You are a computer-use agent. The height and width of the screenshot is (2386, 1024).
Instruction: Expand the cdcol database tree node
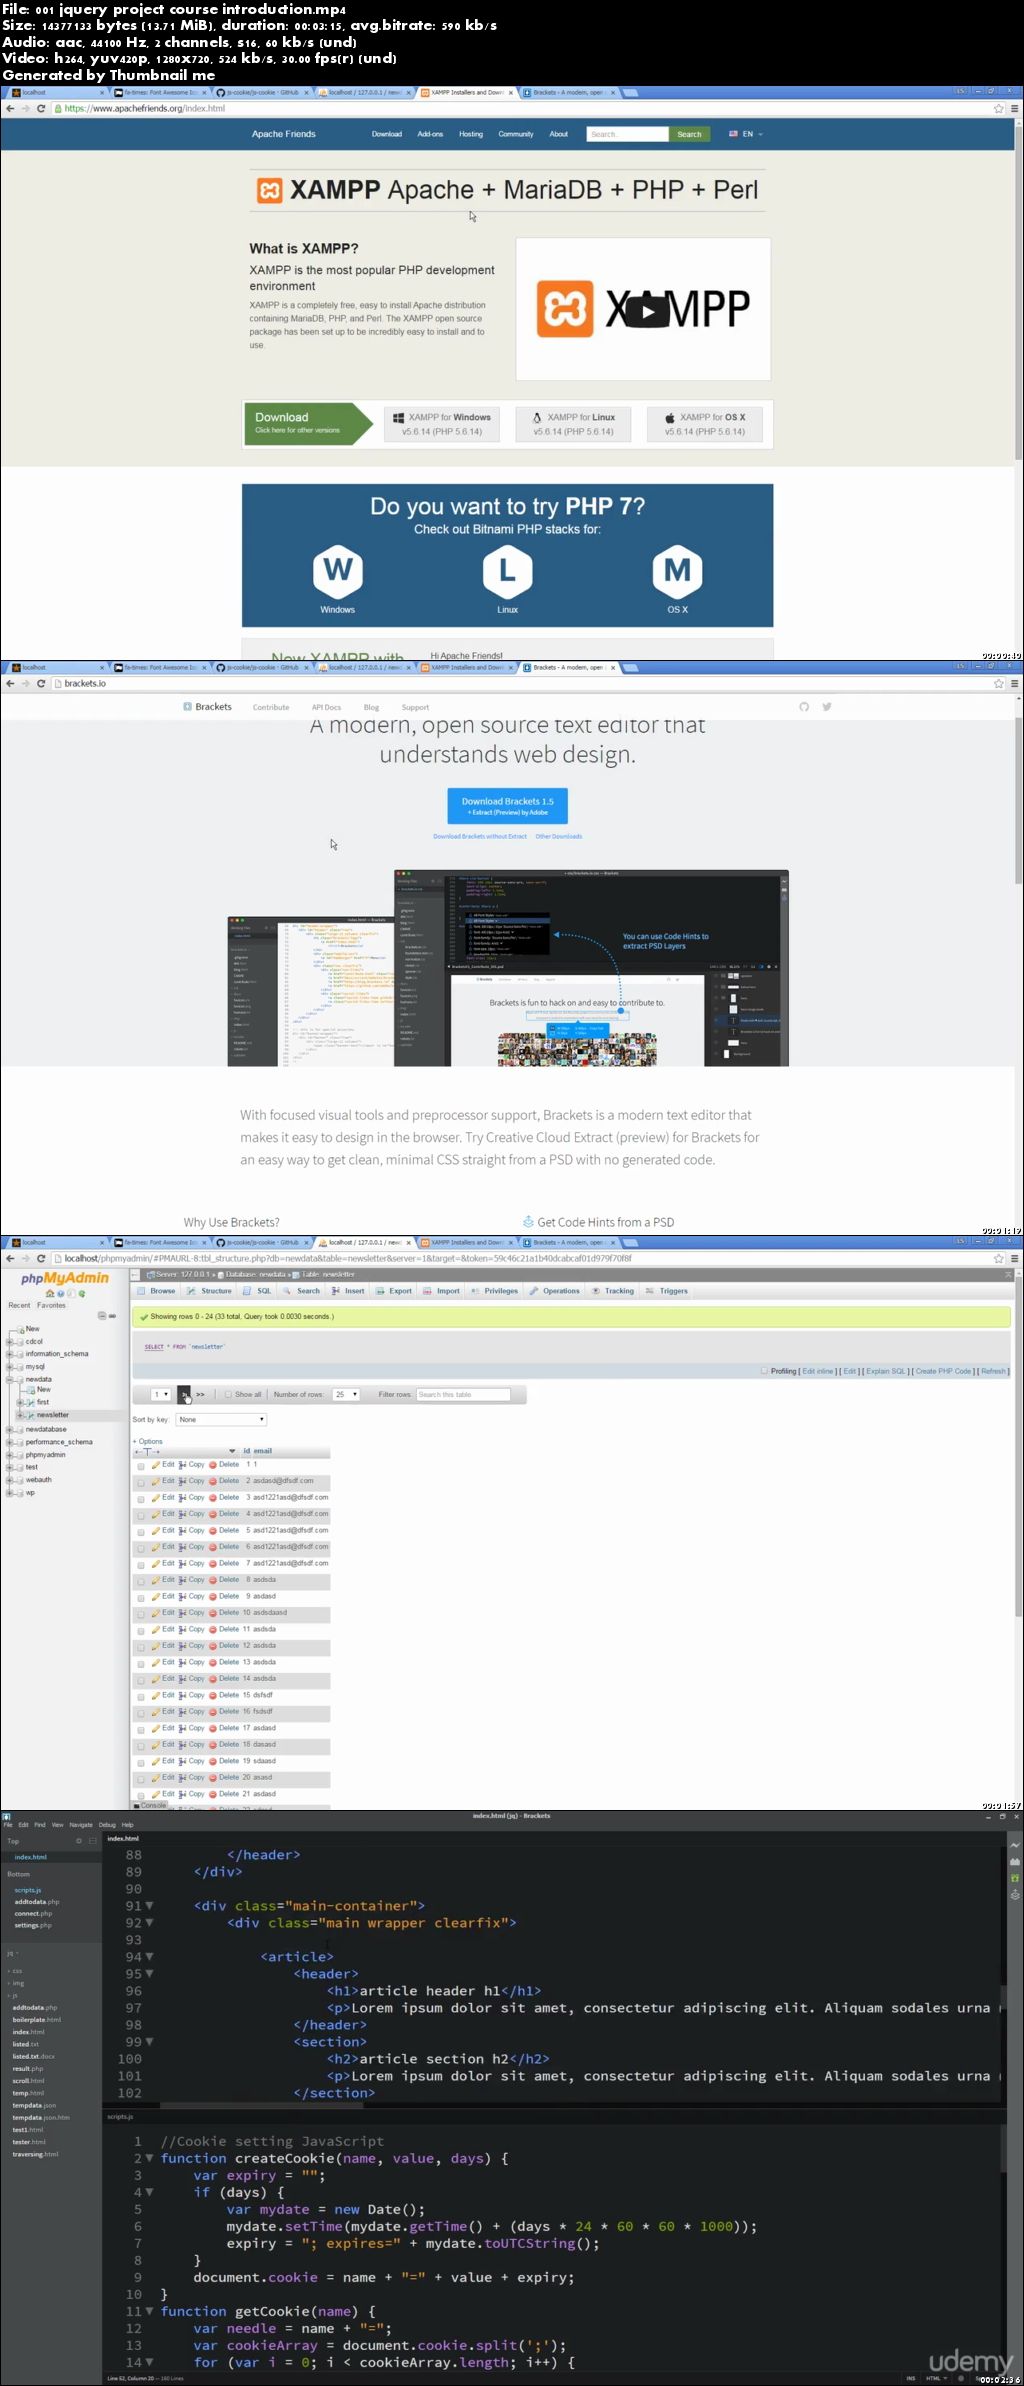point(10,1341)
